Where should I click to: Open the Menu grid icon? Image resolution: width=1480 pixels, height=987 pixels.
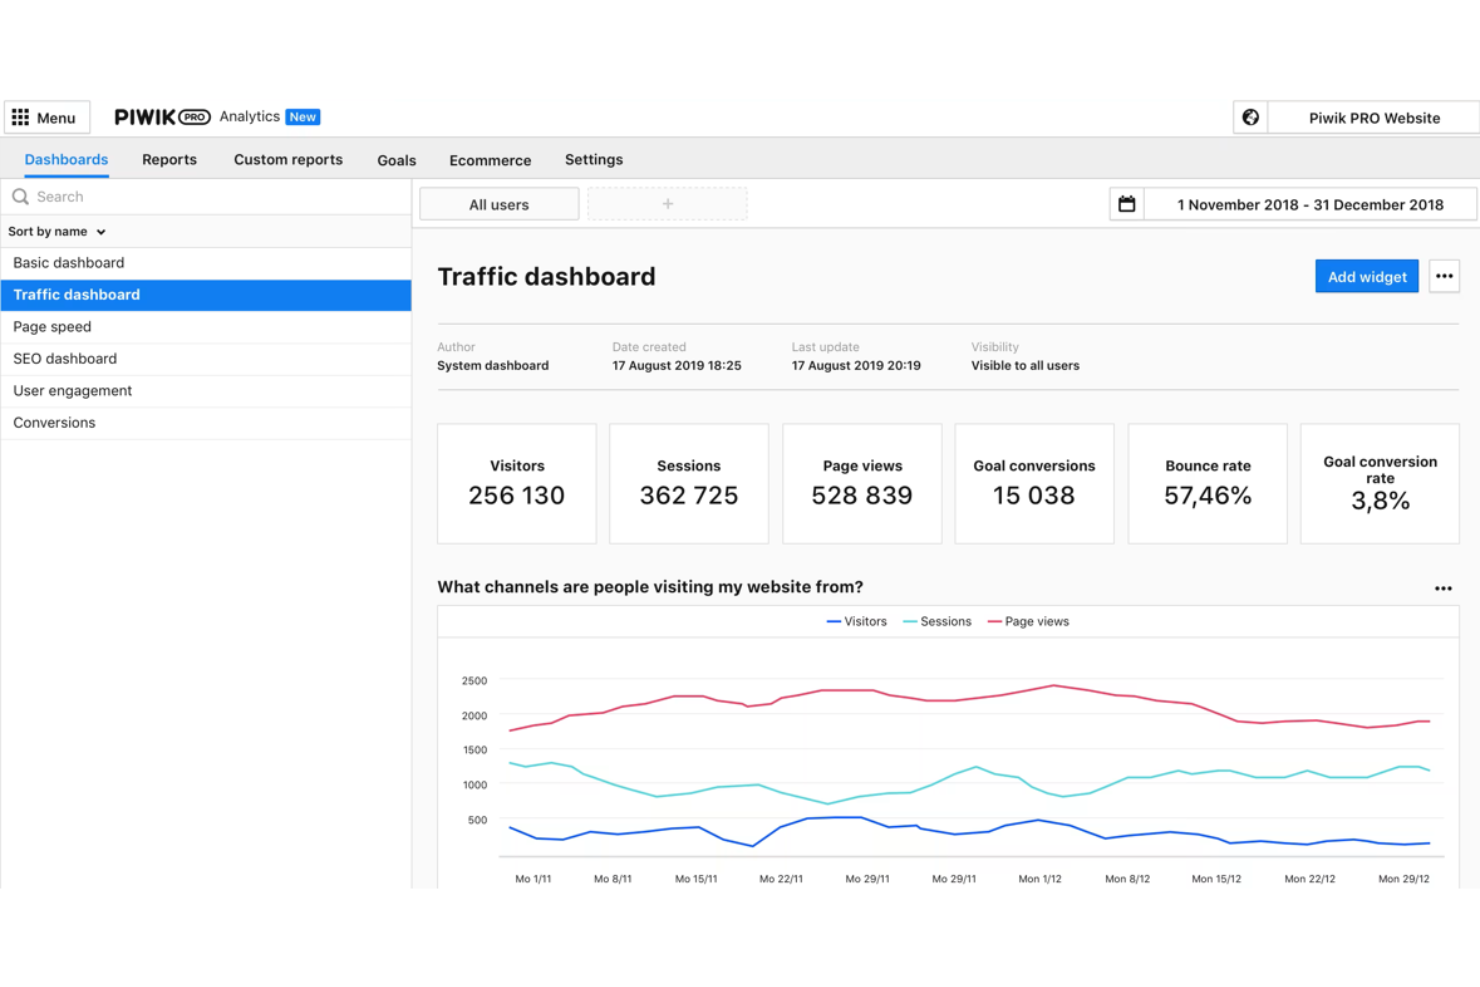[x=20, y=117]
